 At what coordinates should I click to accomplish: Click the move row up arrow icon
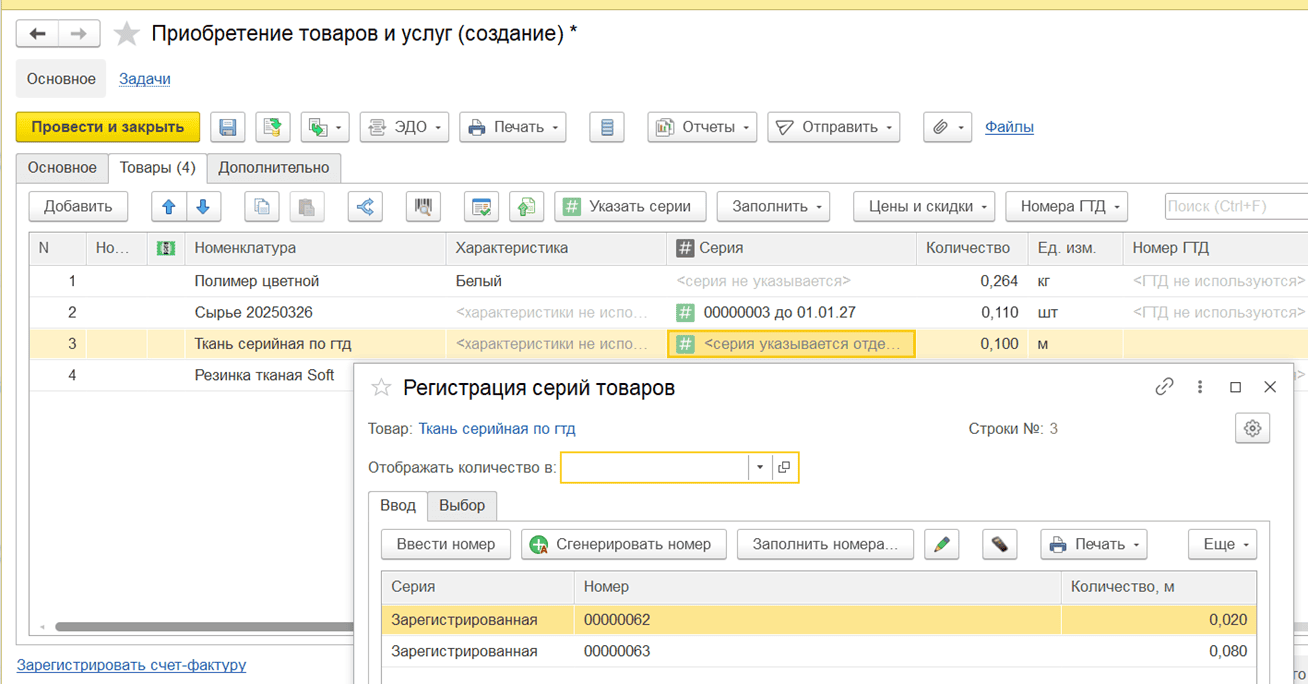click(x=168, y=207)
